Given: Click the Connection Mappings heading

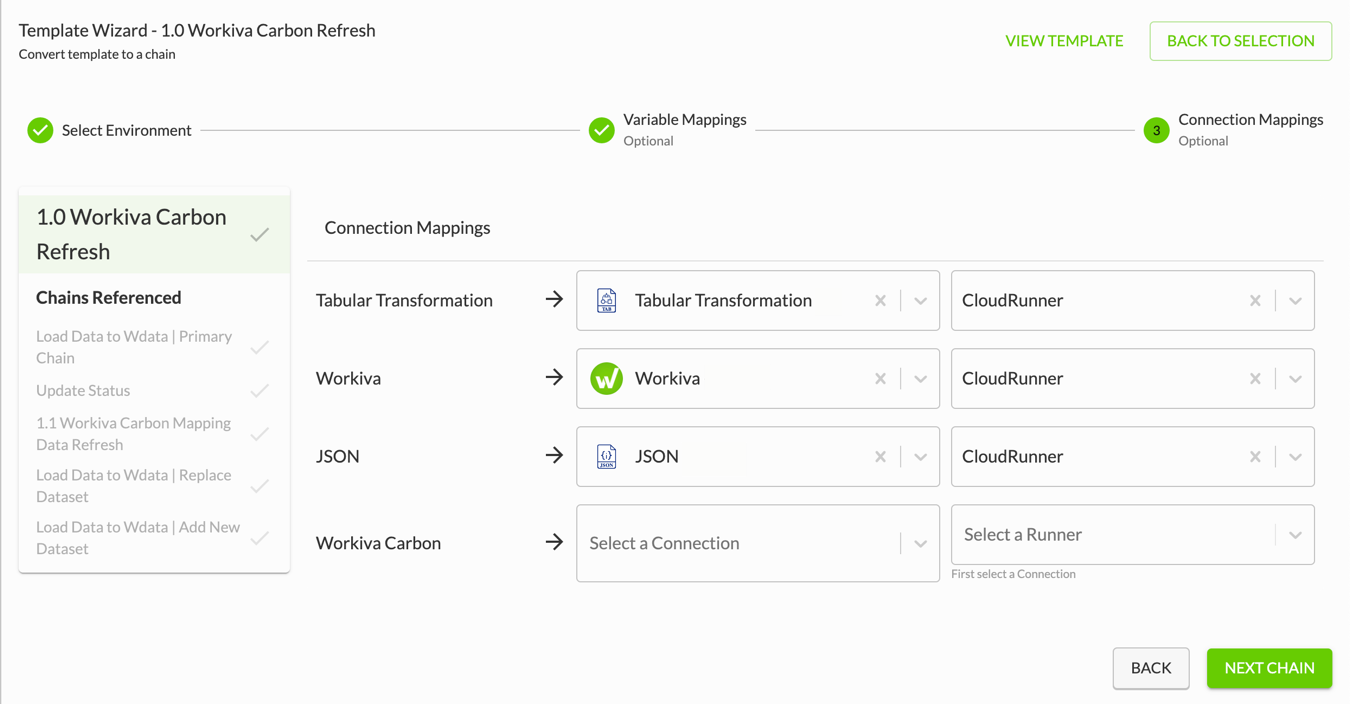Looking at the screenshot, I should pyautogui.click(x=407, y=227).
